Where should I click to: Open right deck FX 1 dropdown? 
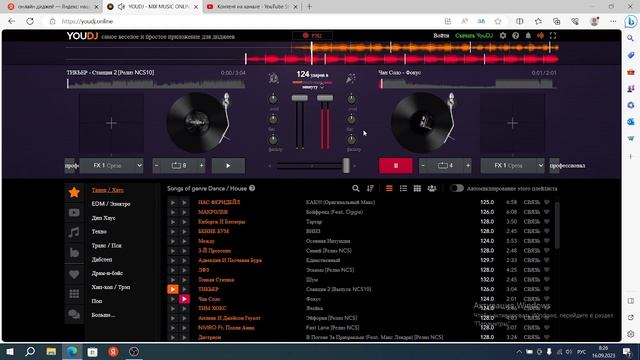tap(512, 166)
